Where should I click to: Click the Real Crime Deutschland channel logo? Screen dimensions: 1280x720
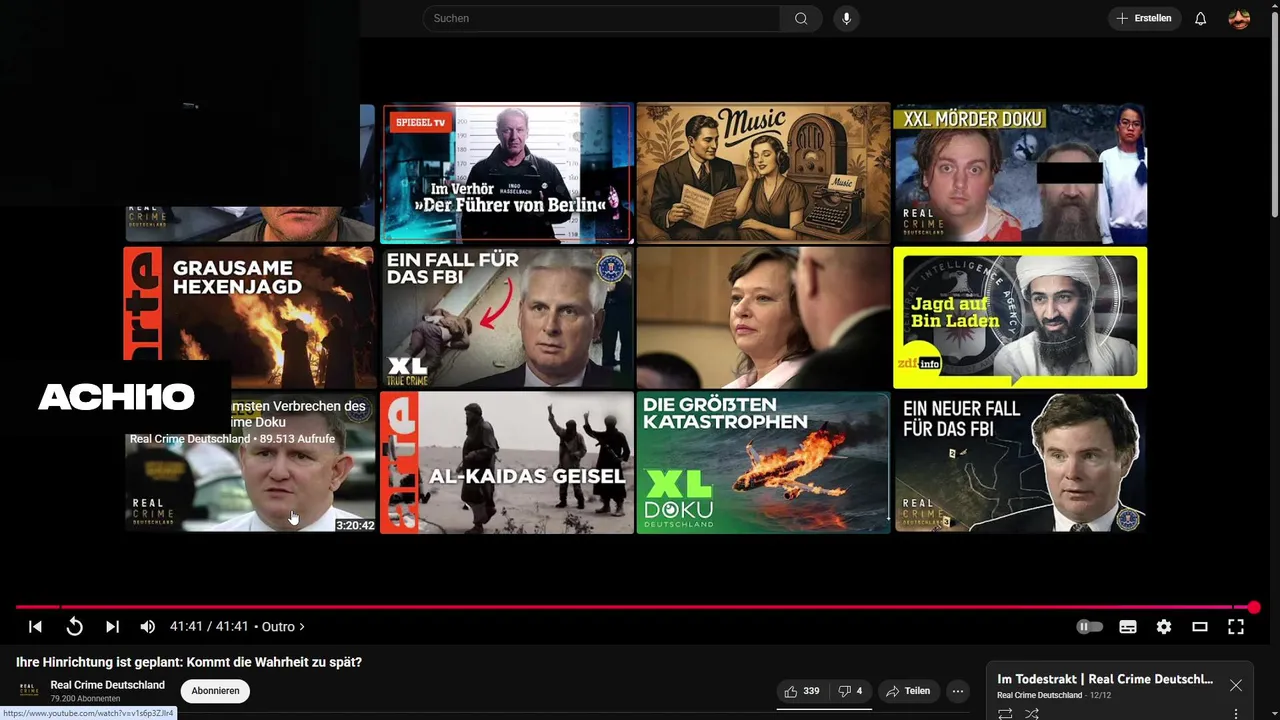click(x=29, y=690)
